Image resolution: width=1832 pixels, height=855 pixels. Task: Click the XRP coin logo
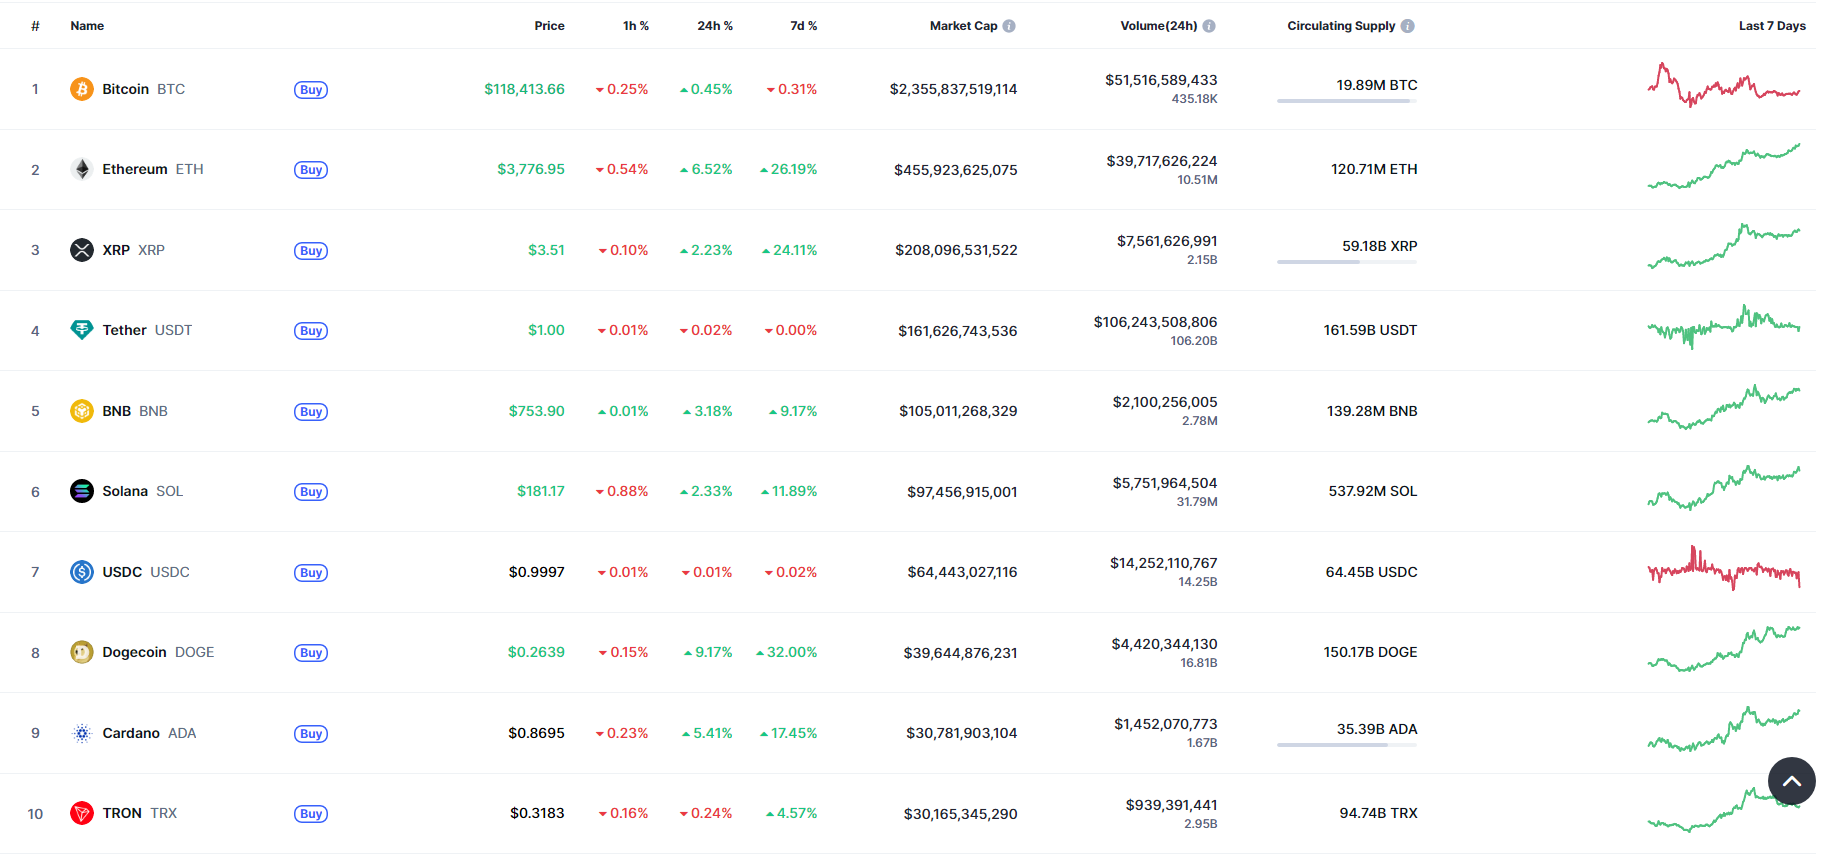click(82, 250)
